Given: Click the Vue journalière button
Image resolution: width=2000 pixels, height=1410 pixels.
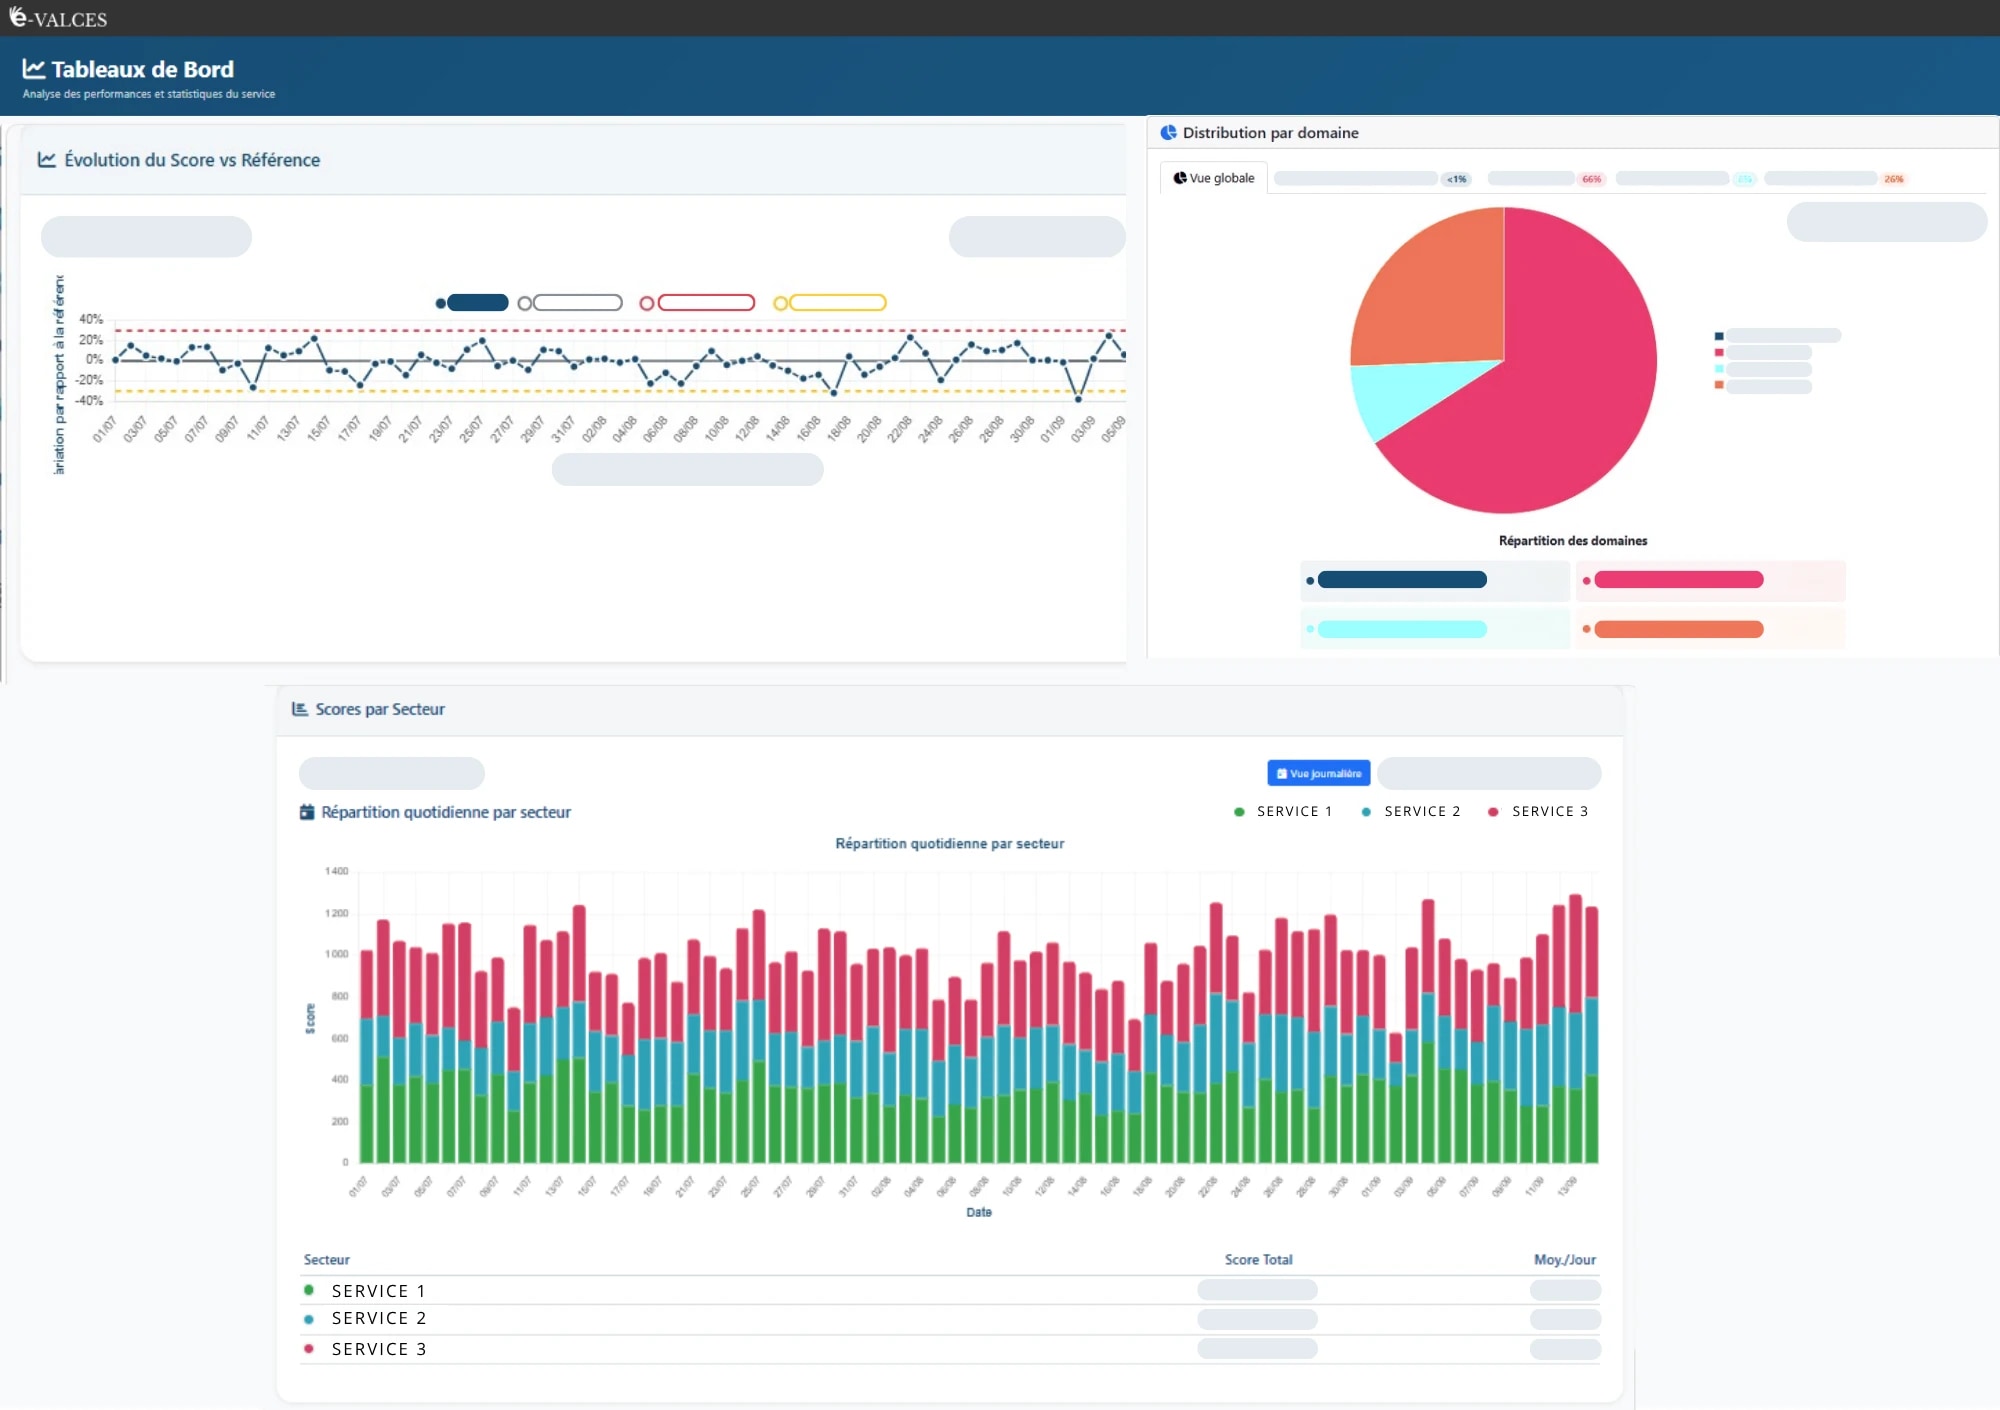Looking at the screenshot, I should pos(1318,773).
